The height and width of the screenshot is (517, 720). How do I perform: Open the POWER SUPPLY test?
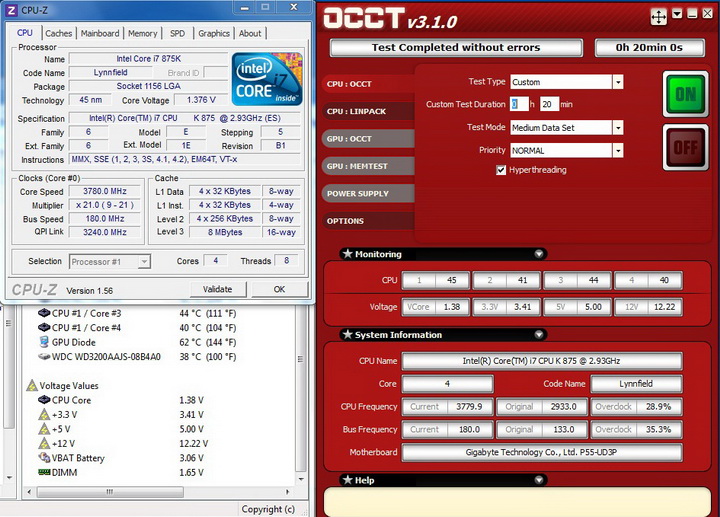(368, 194)
